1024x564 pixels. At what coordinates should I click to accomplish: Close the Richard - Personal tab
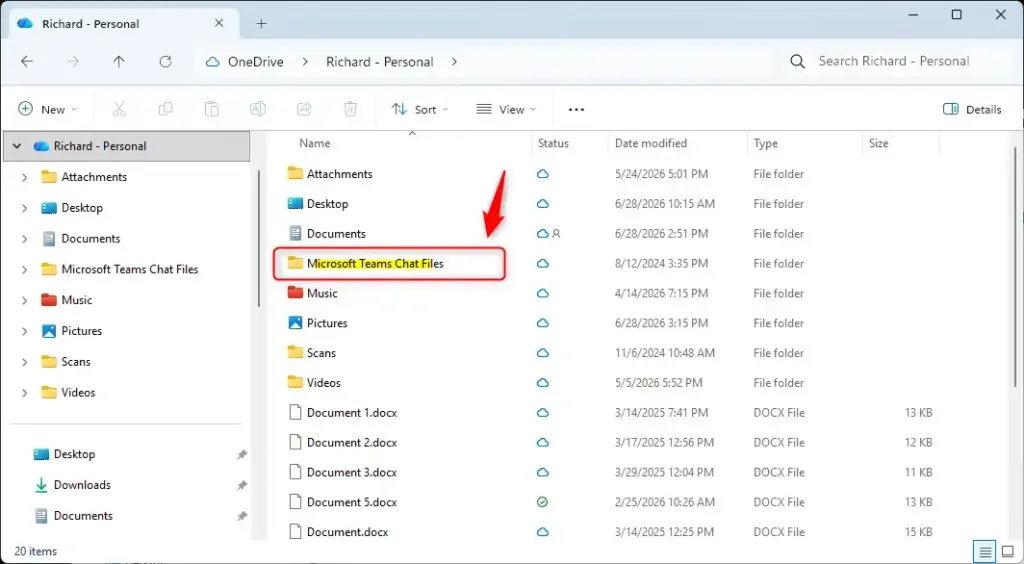(x=219, y=23)
